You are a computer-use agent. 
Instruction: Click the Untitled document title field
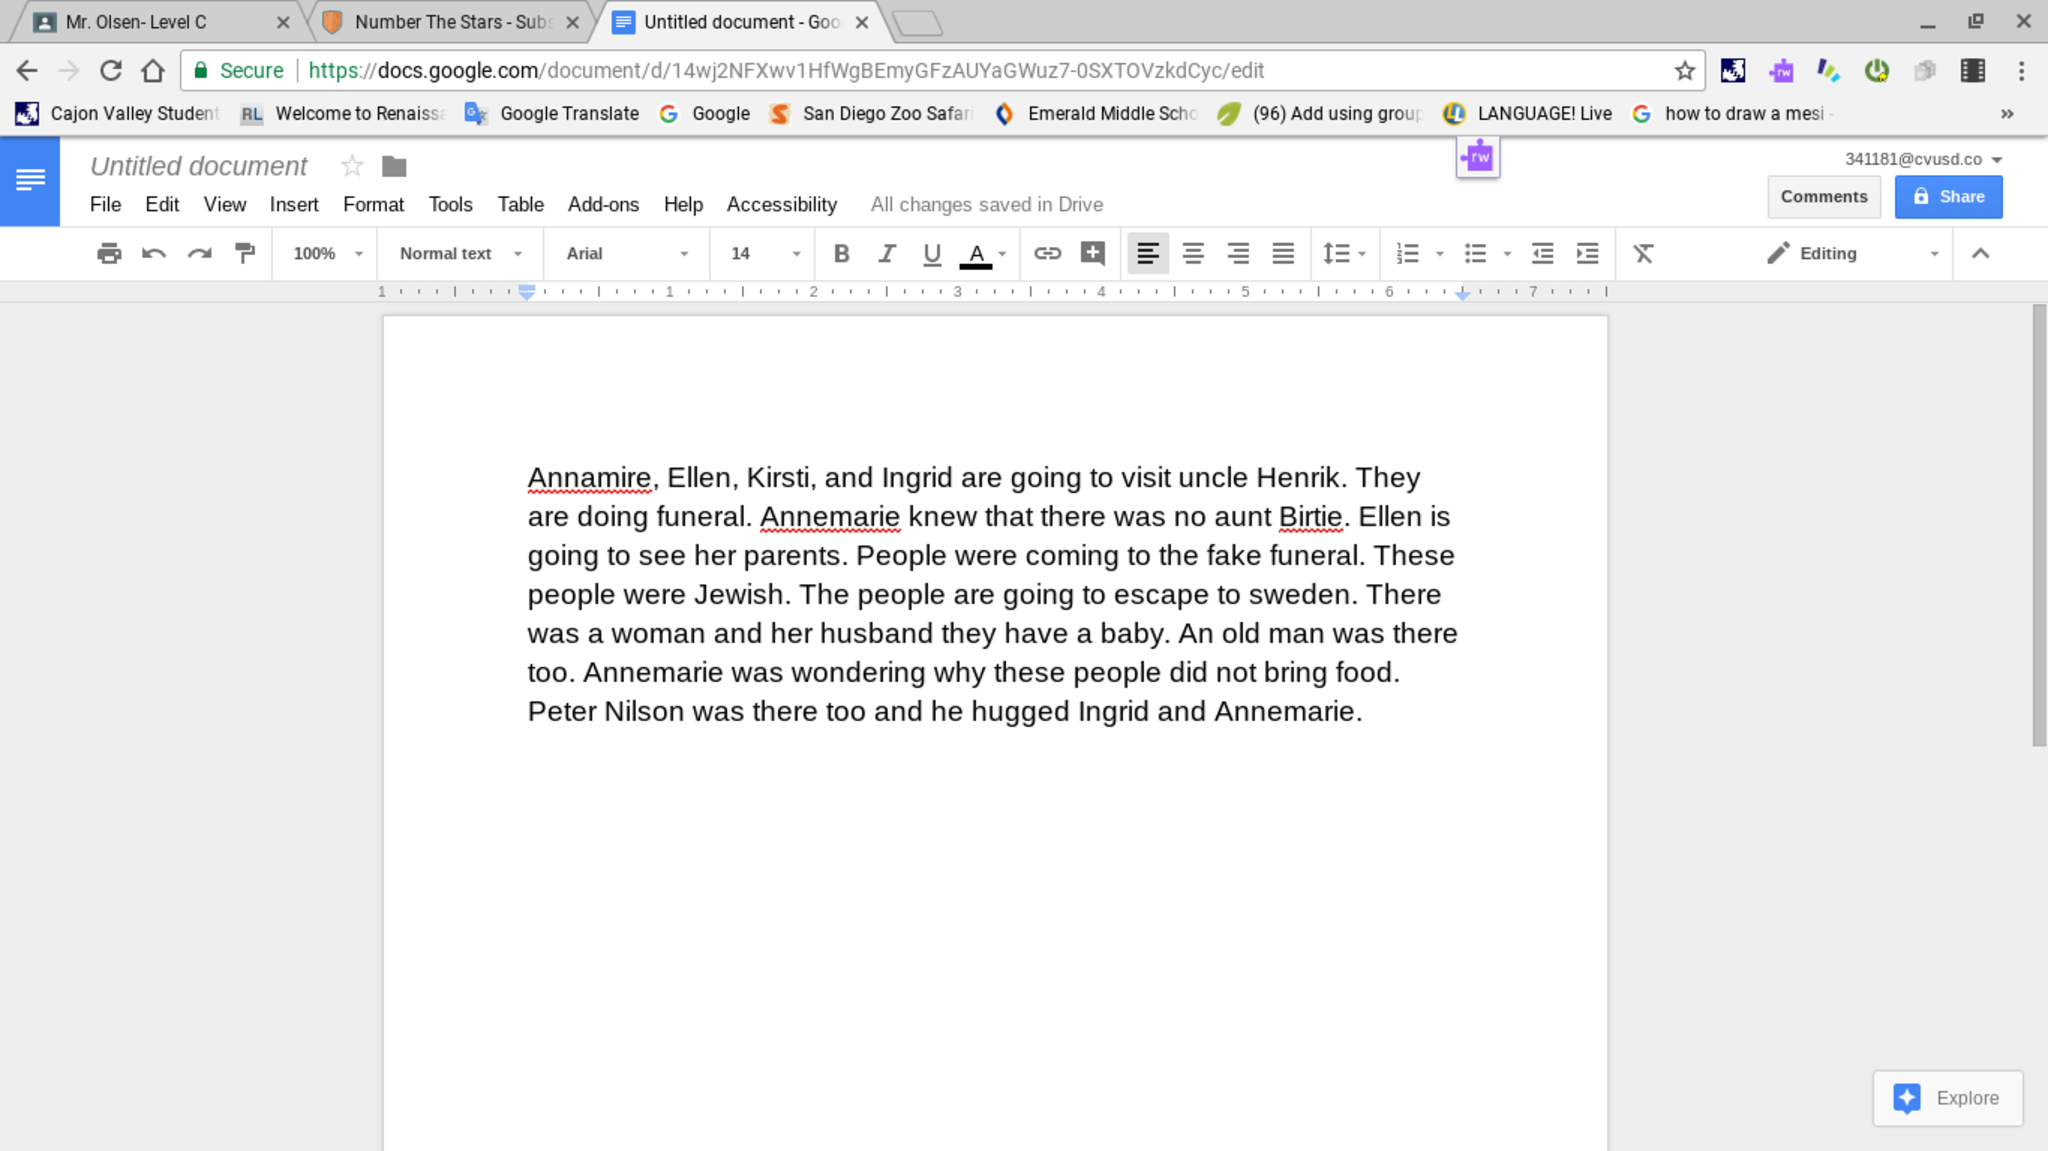(x=199, y=166)
